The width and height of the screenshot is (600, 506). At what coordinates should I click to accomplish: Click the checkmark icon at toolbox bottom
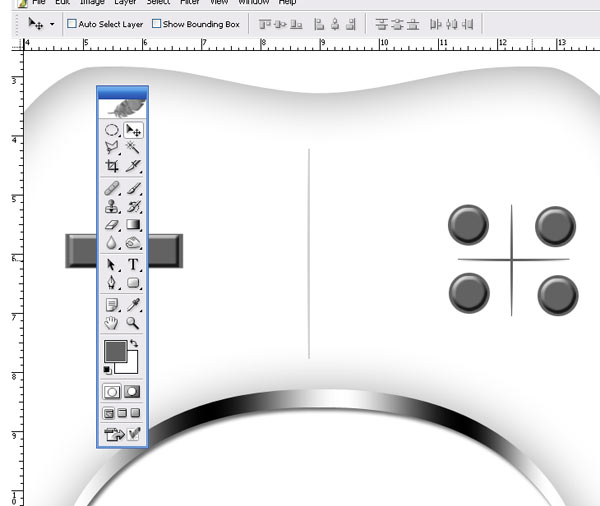click(x=134, y=434)
